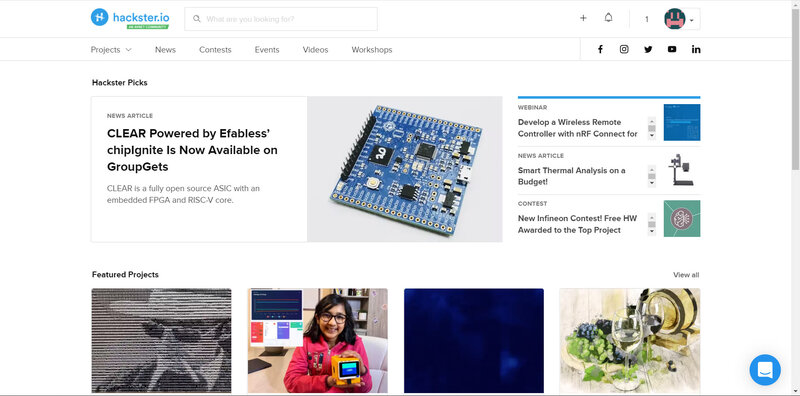Go to the Workshops section
This screenshot has height=396, width=800.
point(372,50)
